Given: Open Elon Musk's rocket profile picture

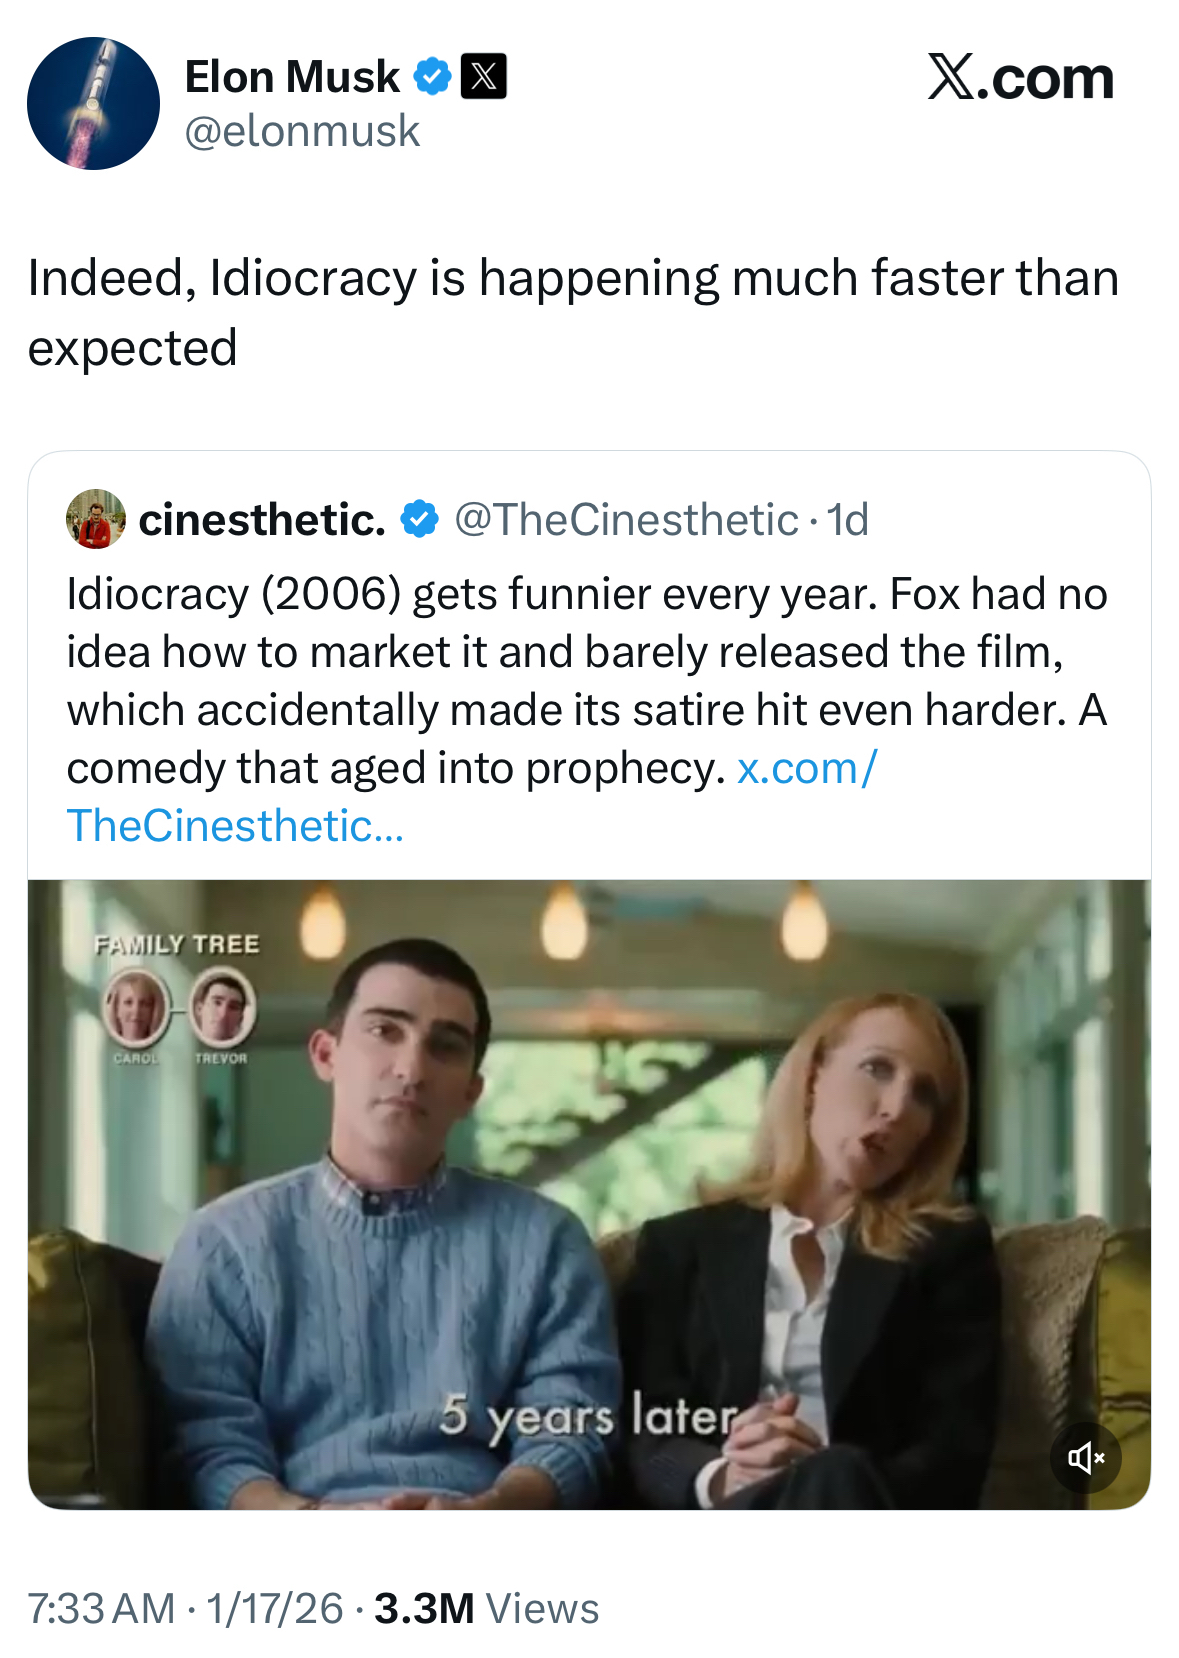Looking at the screenshot, I should pos(93,103).
